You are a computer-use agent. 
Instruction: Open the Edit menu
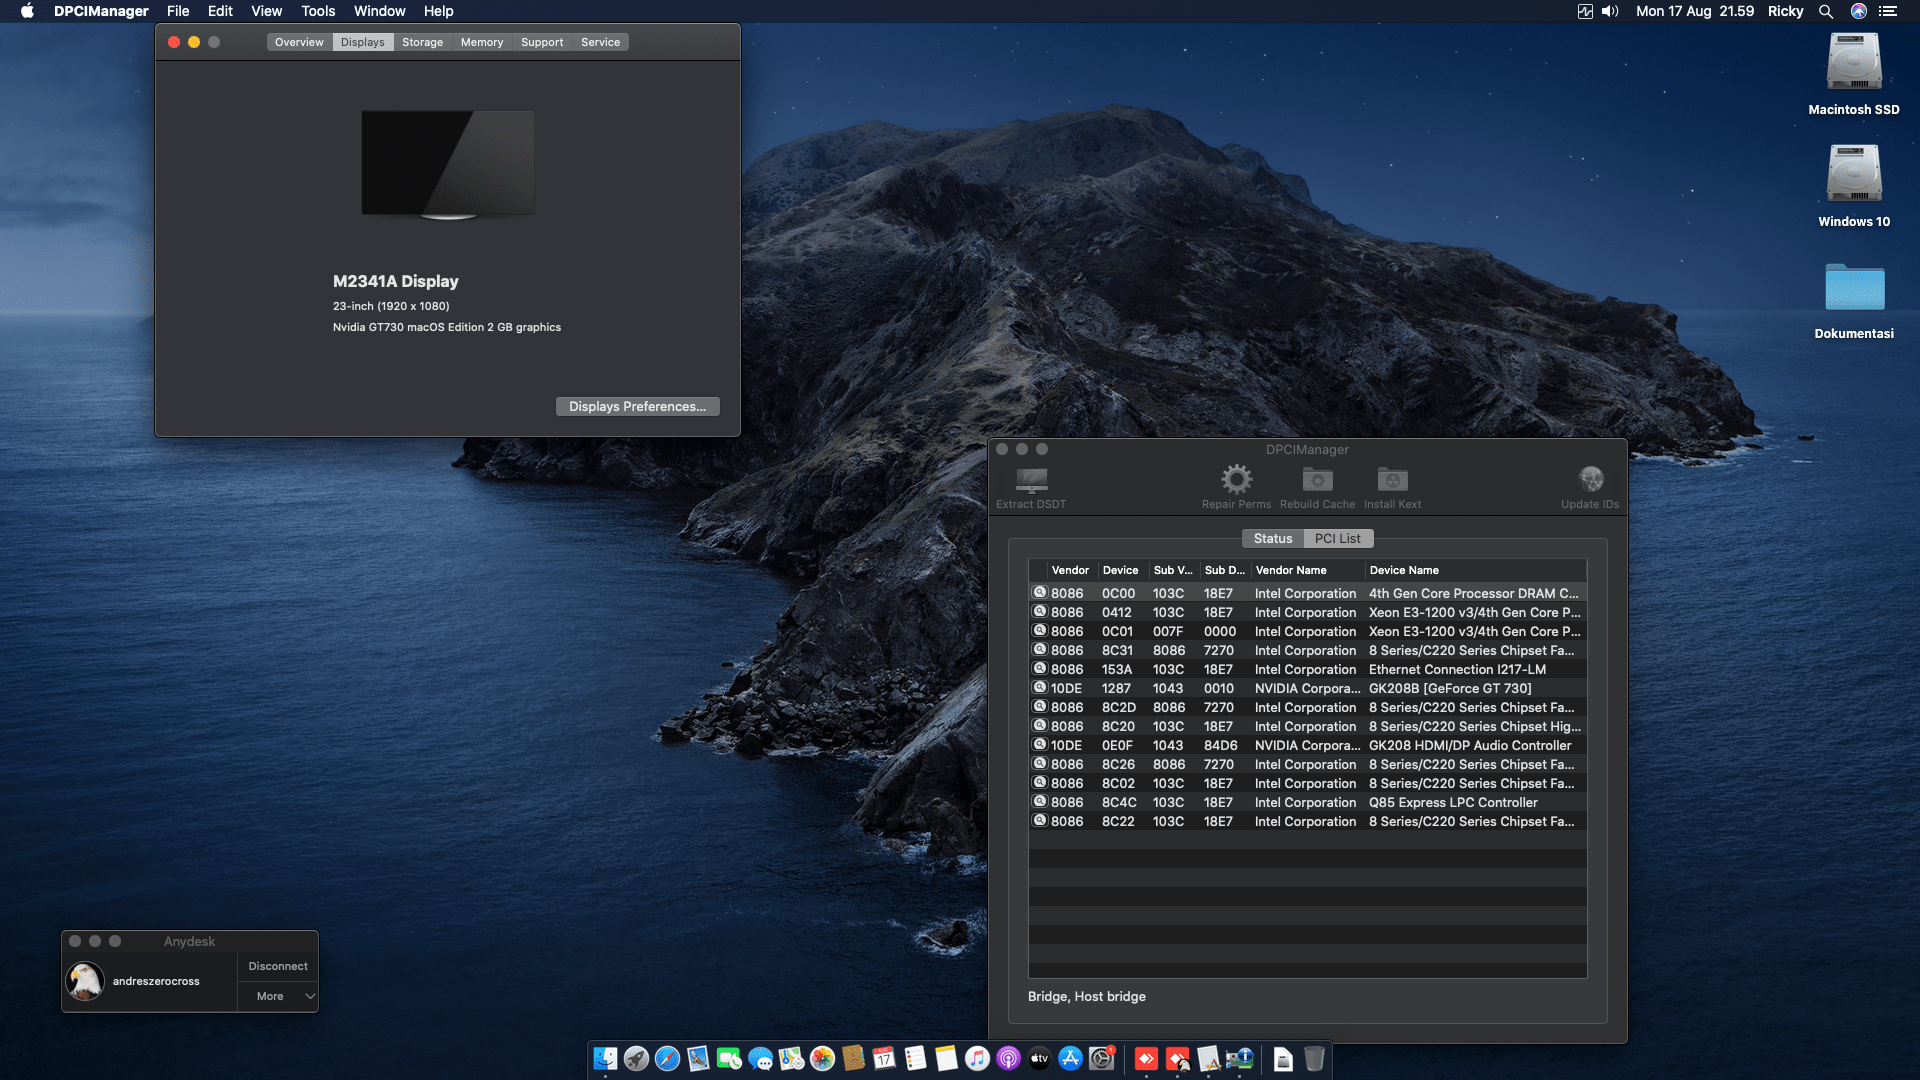(x=220, y=11)
